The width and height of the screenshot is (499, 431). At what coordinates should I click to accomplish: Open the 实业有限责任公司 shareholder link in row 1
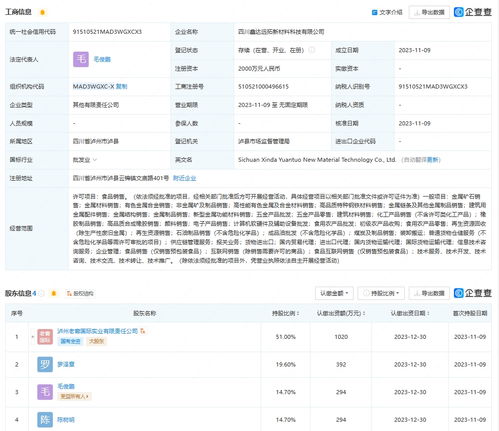(97, 331)
